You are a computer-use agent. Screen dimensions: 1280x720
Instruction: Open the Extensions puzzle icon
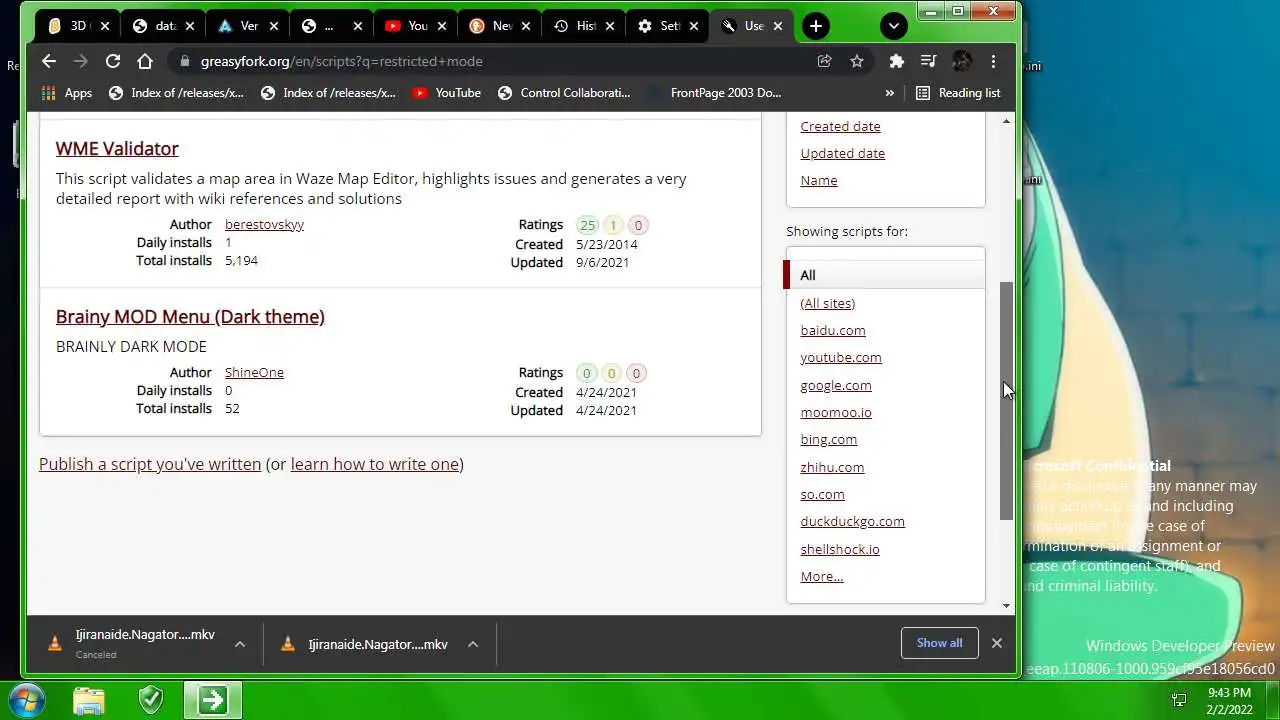[897, 61]
